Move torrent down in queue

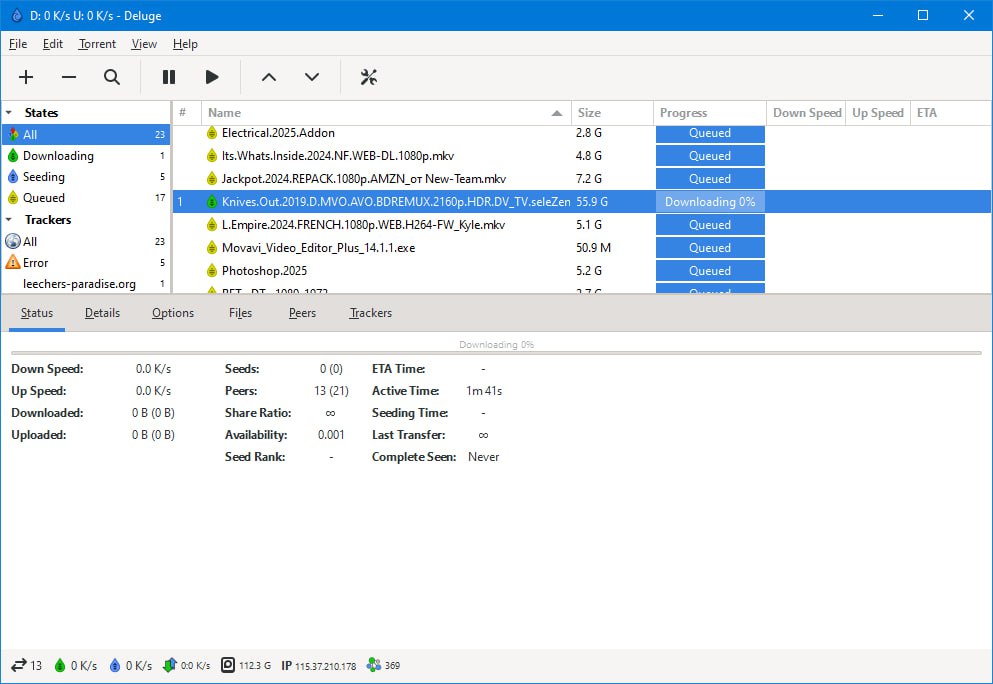click(x=312, y=77)
